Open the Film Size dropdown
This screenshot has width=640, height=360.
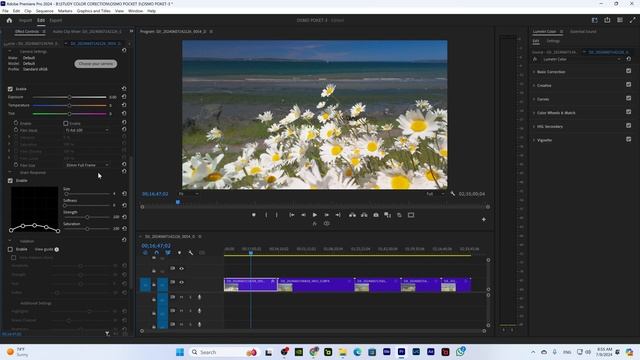tap(87, 165)
